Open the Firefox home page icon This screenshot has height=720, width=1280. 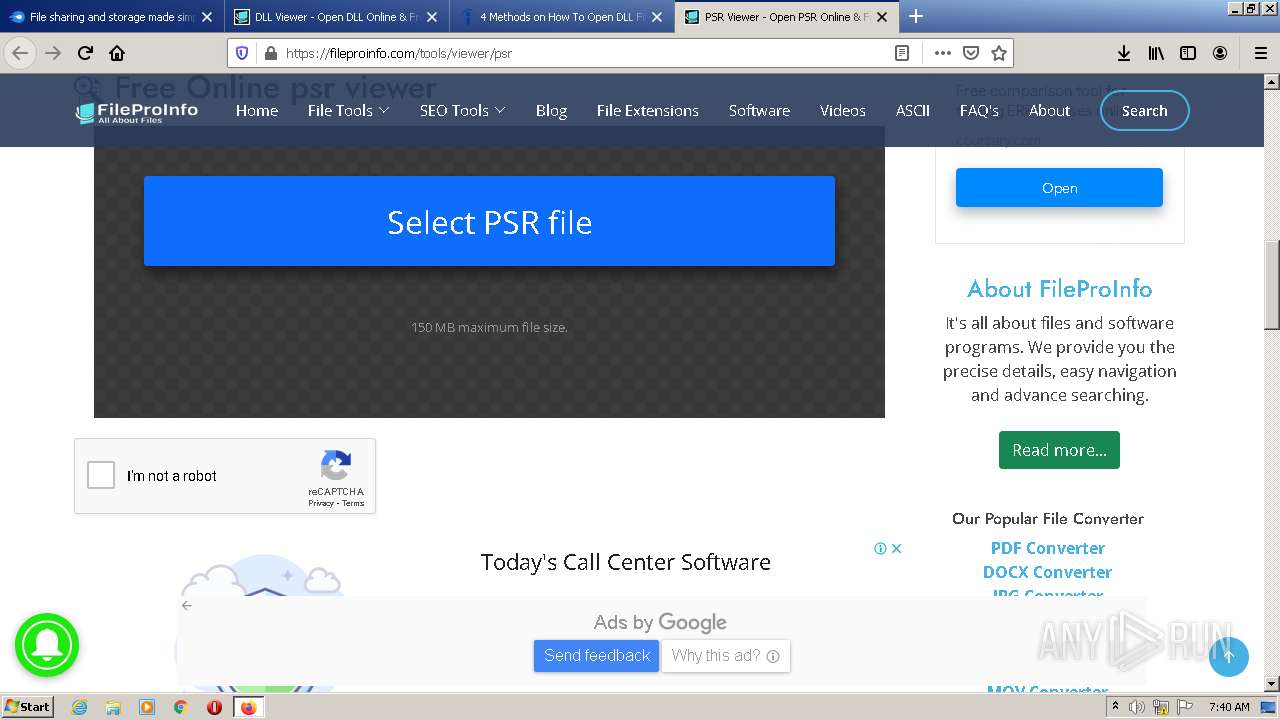coord(117,53)
